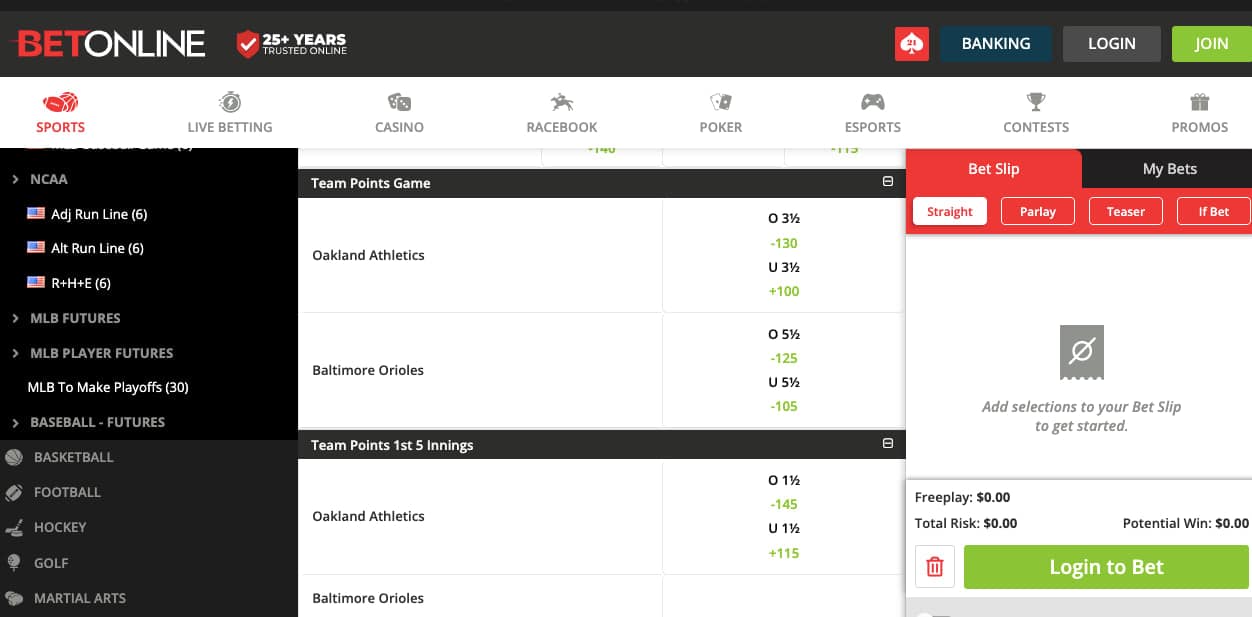This screenshot has height=617, width=1252.
Task: Click the Banking button
Action: coord(996,44)
